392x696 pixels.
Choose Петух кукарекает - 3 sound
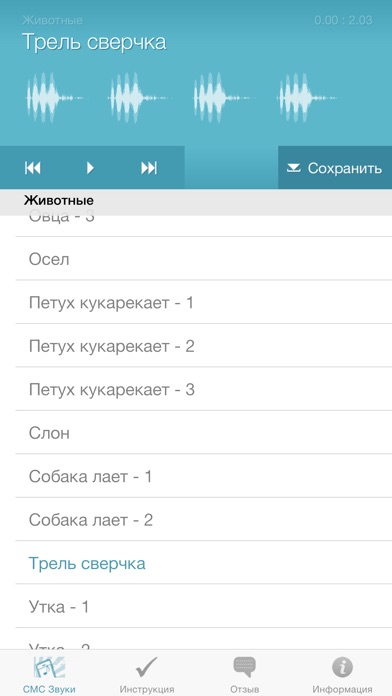tap(204, 389)
